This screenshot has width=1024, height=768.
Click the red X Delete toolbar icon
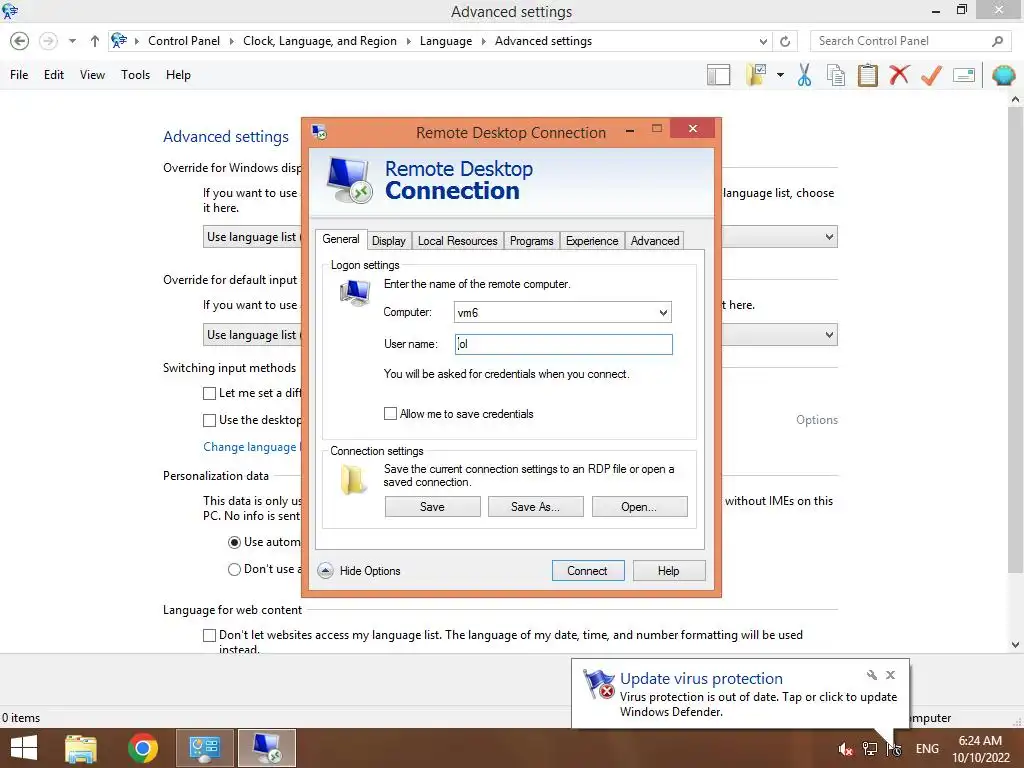point(899,75)
